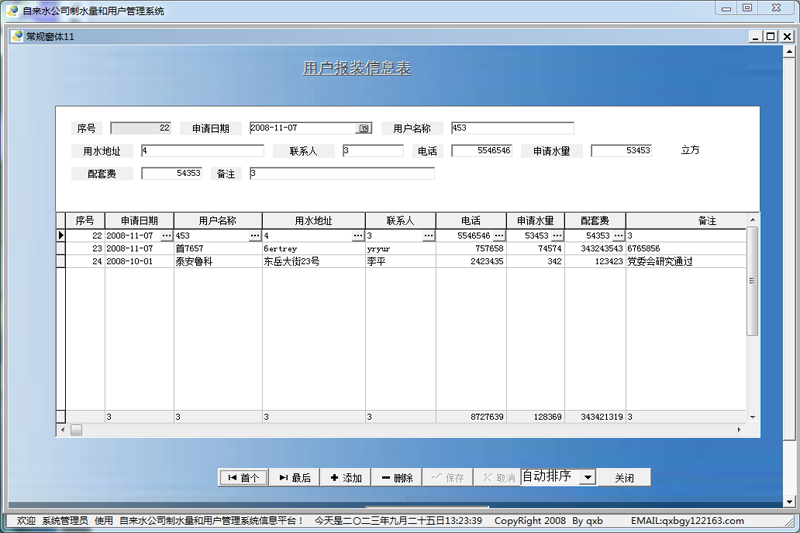Click the ellipsis button in 电话 grid cell
The image size is (800, 533).
click(x=499, y=236)
